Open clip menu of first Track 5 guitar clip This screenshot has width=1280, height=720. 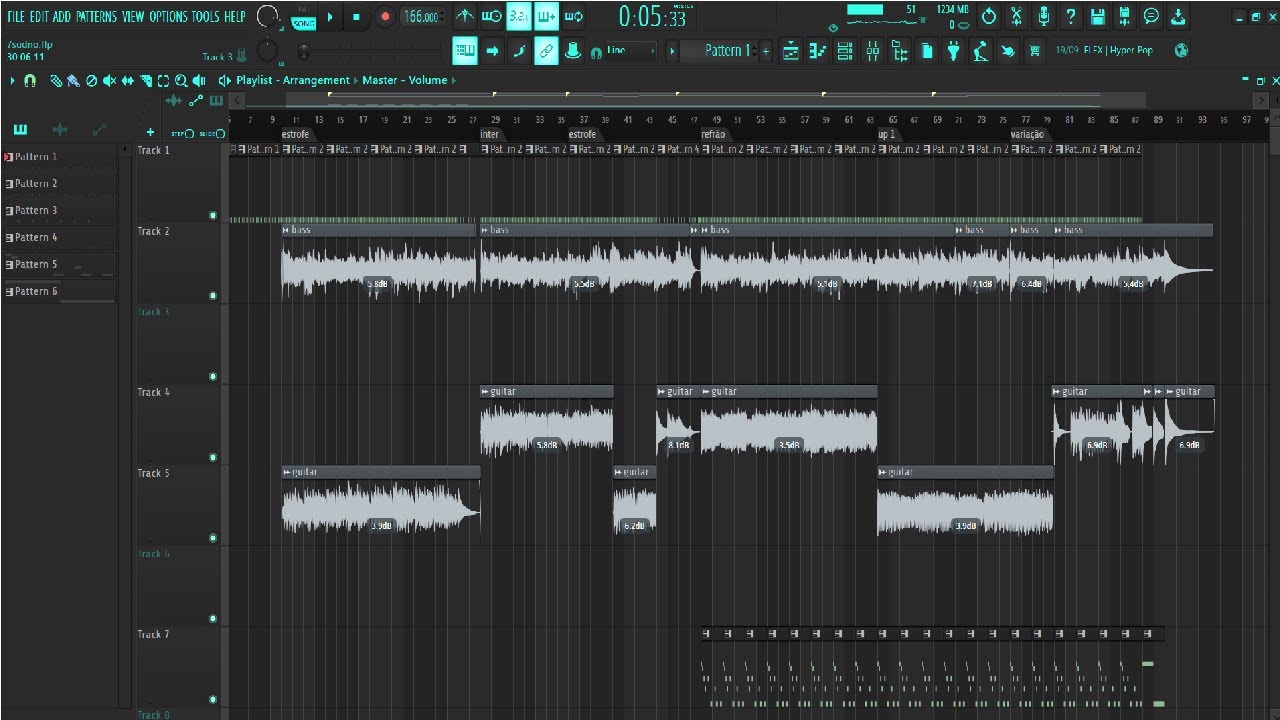point(286,472)
